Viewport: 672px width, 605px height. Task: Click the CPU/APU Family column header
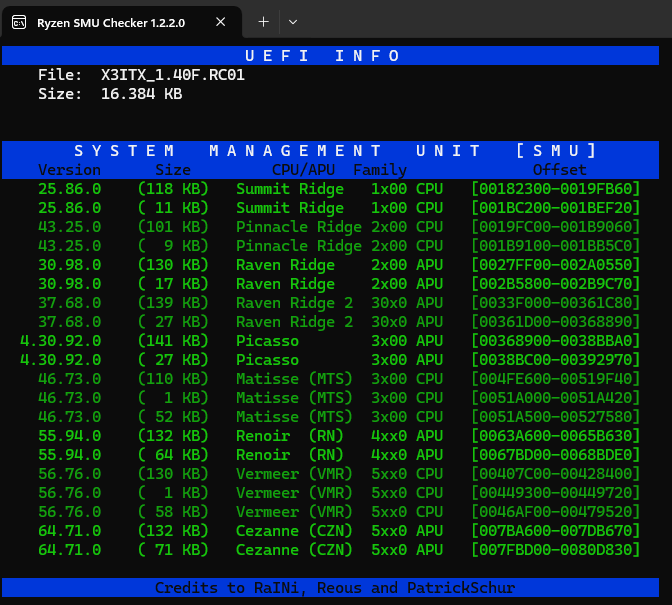click(x=339, y=170)
